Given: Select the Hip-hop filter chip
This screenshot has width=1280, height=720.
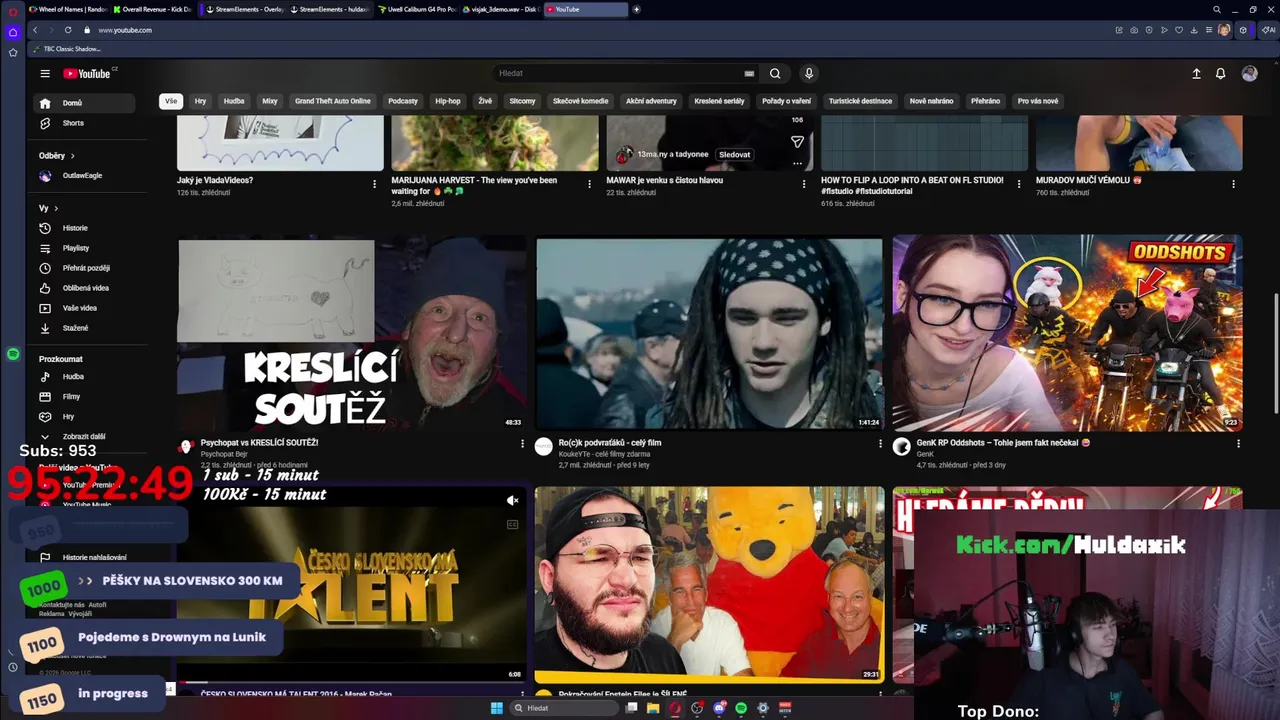Looking at the screenshot, I should 448,101.
